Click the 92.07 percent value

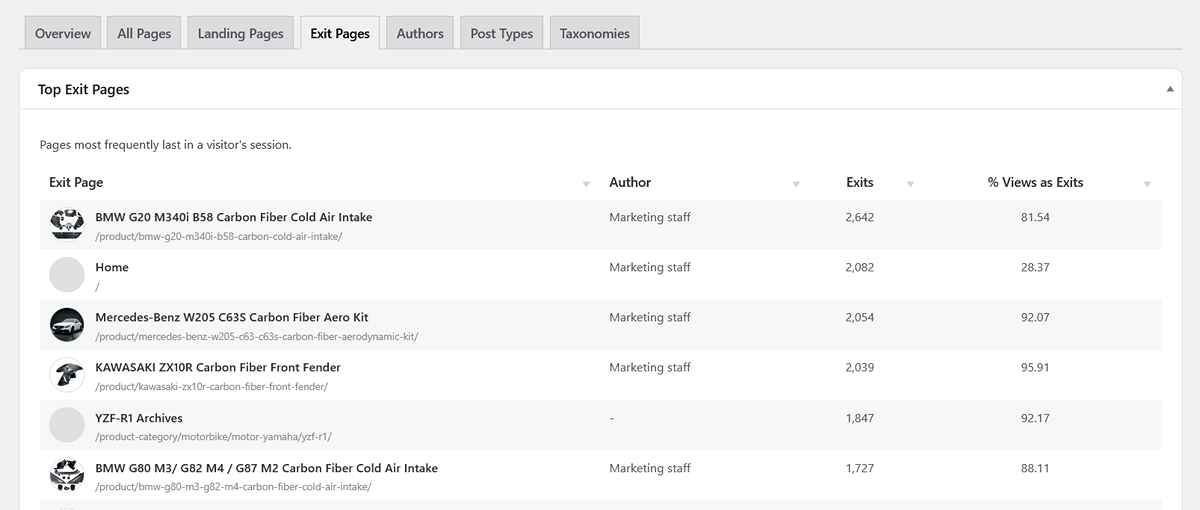[1035, 317]
